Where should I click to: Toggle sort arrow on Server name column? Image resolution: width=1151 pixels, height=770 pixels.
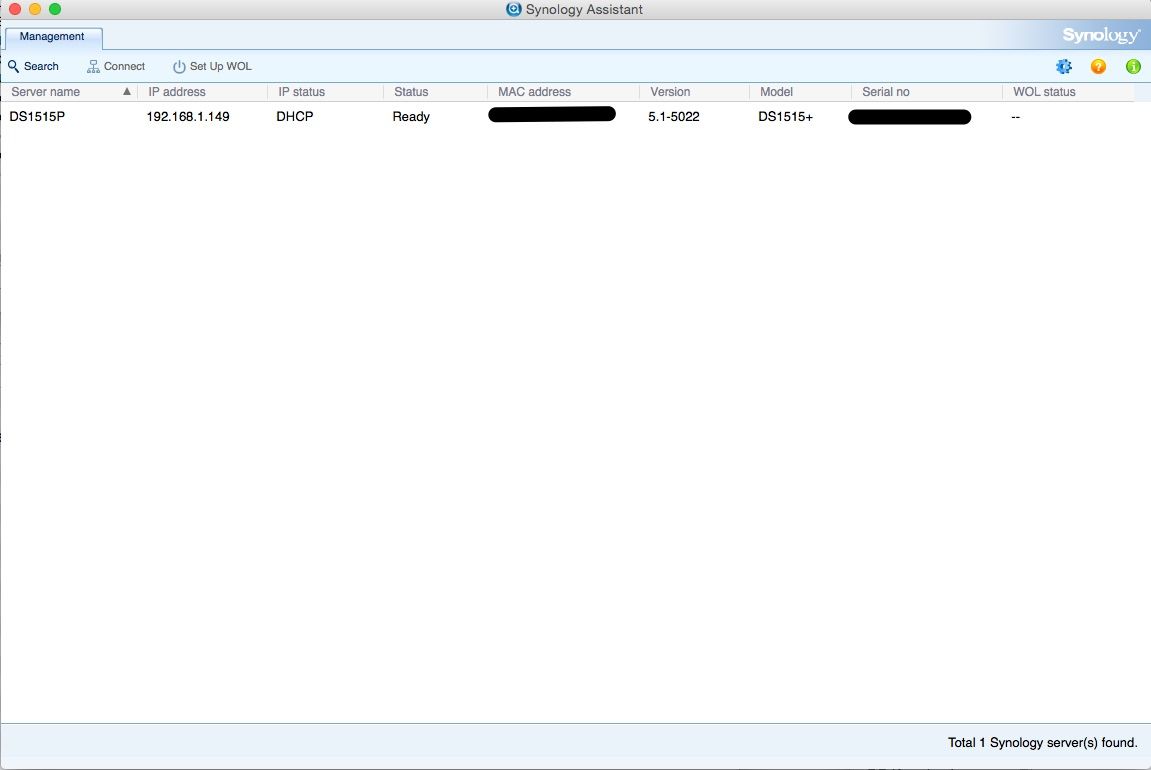pyautogui.click(x=127, y=92)
